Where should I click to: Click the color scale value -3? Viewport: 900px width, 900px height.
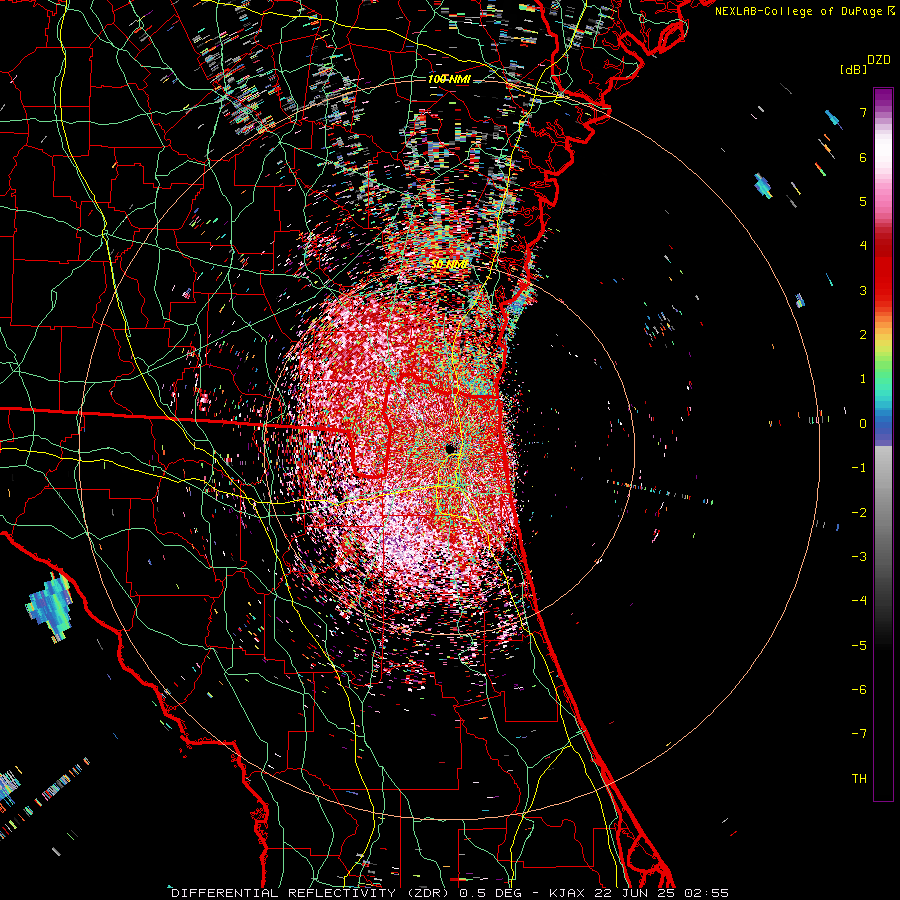pos(859,557)
